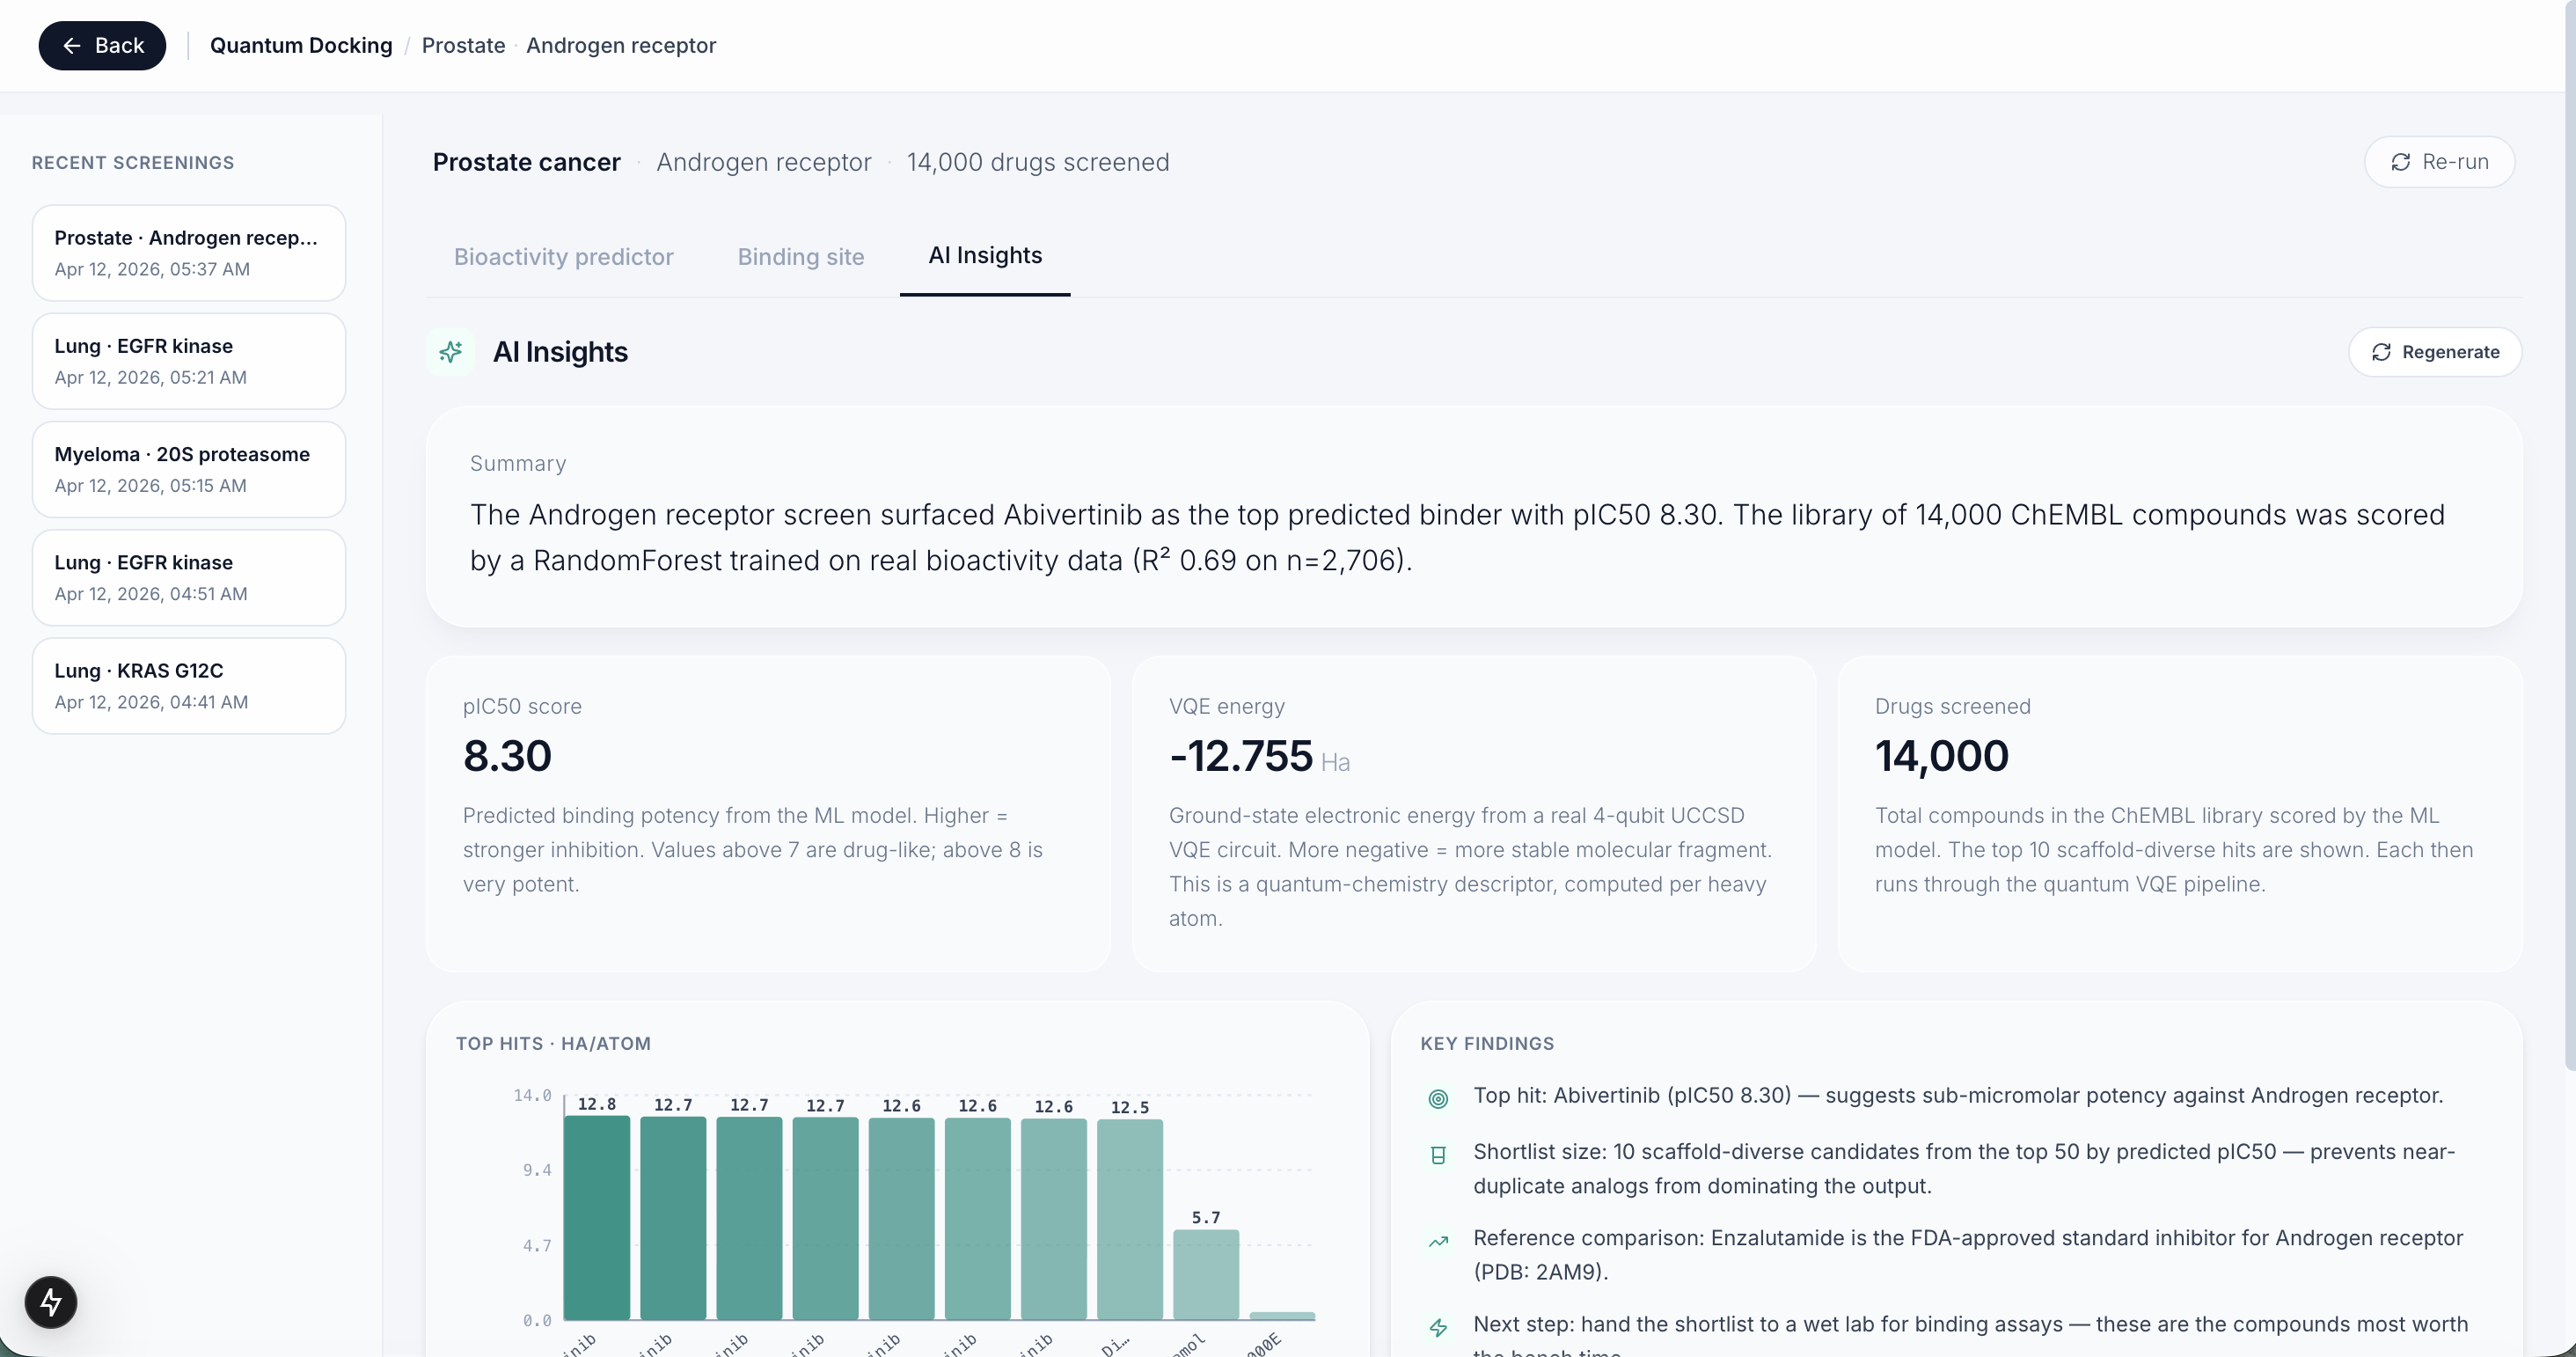Viewport: 2576px width, 1357px height.
Task: Re-run the prostate cancer screening
Action: coord(2439,162)
